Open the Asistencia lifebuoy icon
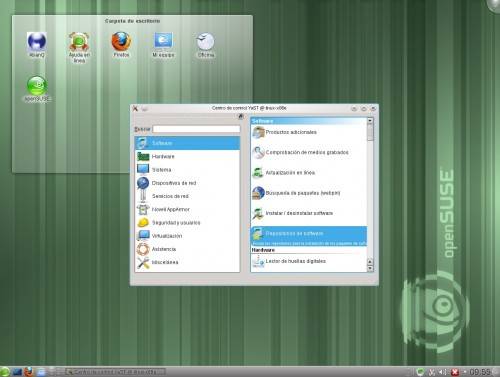Image resolution: width=500 pixels, height=377 pixels. (143, 249)
